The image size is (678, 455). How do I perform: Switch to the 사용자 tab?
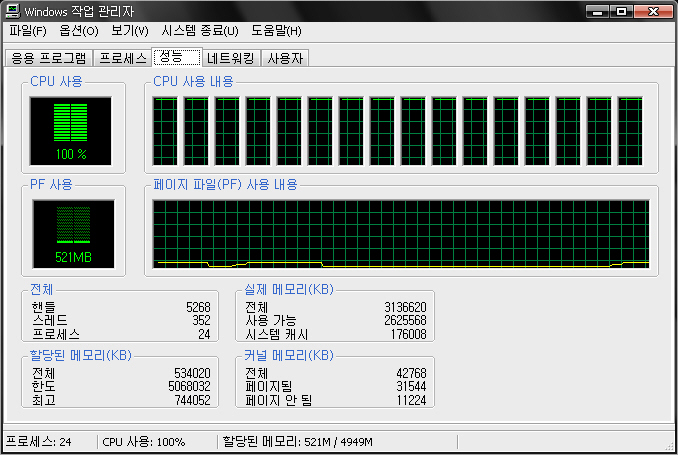click(x=285, y=58)
